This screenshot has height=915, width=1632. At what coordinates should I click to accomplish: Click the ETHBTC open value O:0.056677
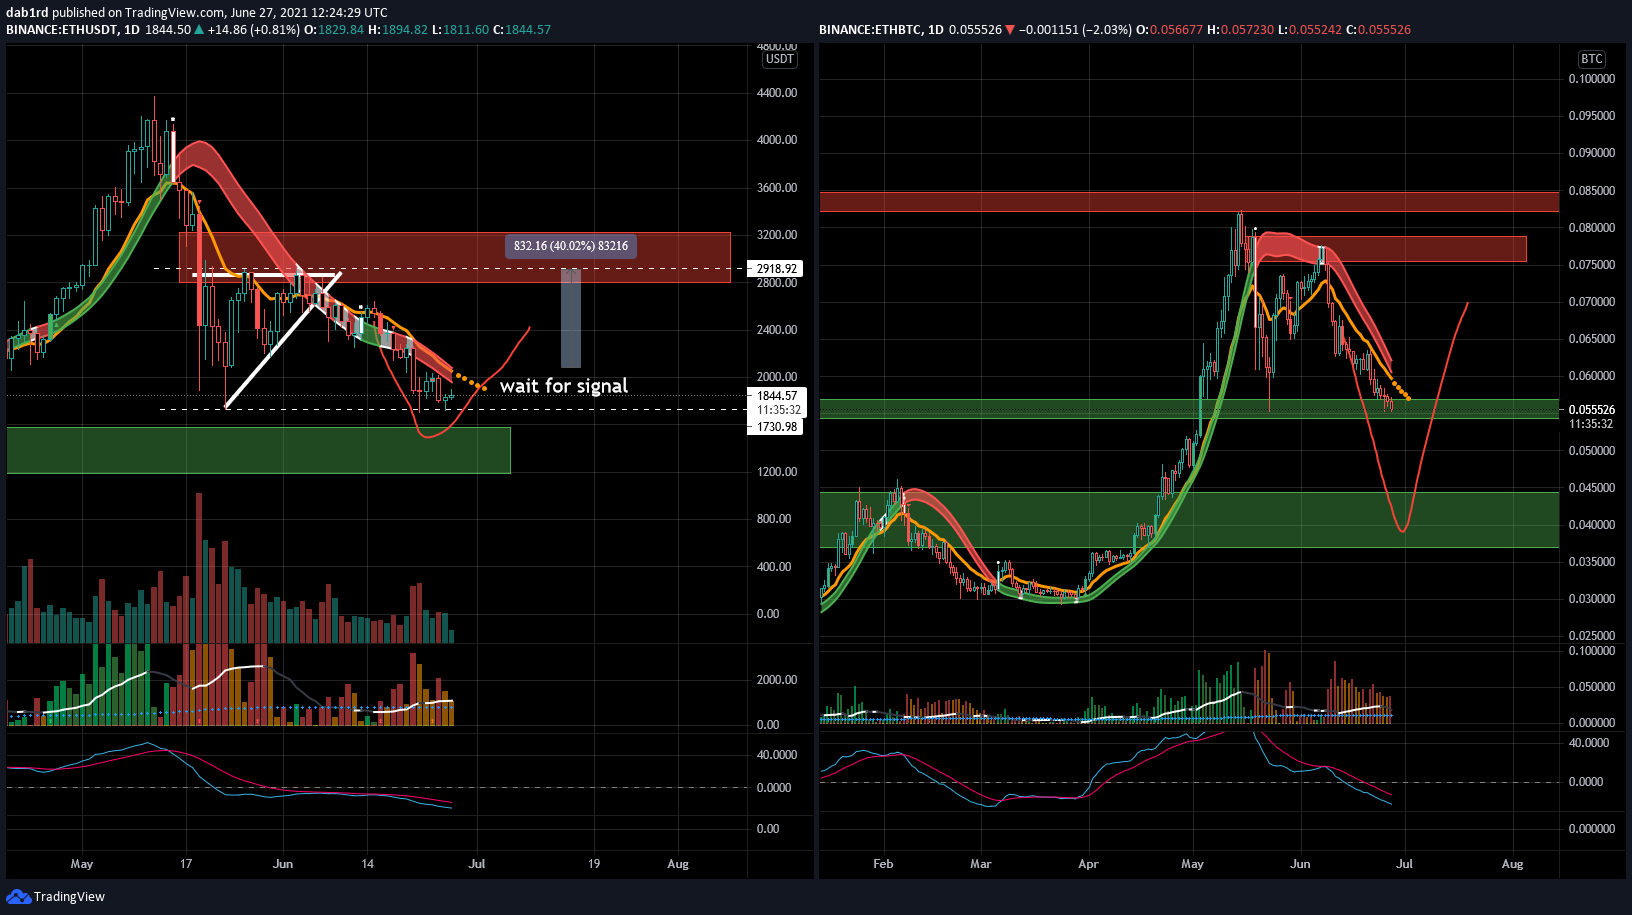tap(1169, 30)
